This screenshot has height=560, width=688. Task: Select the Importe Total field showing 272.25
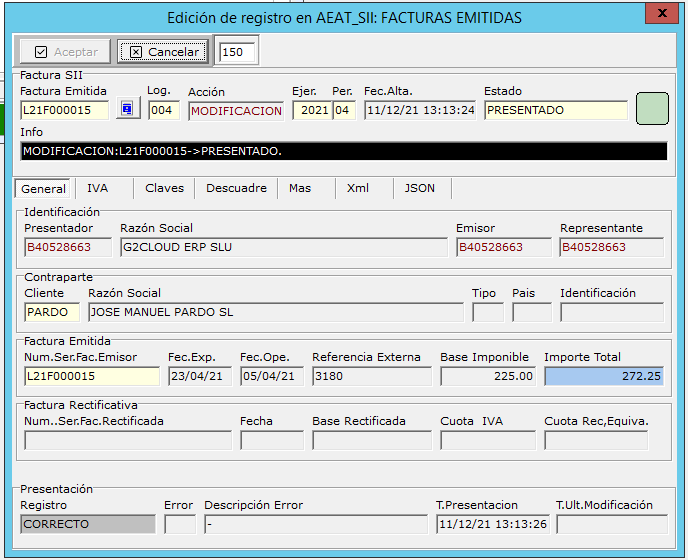(603, 376)
